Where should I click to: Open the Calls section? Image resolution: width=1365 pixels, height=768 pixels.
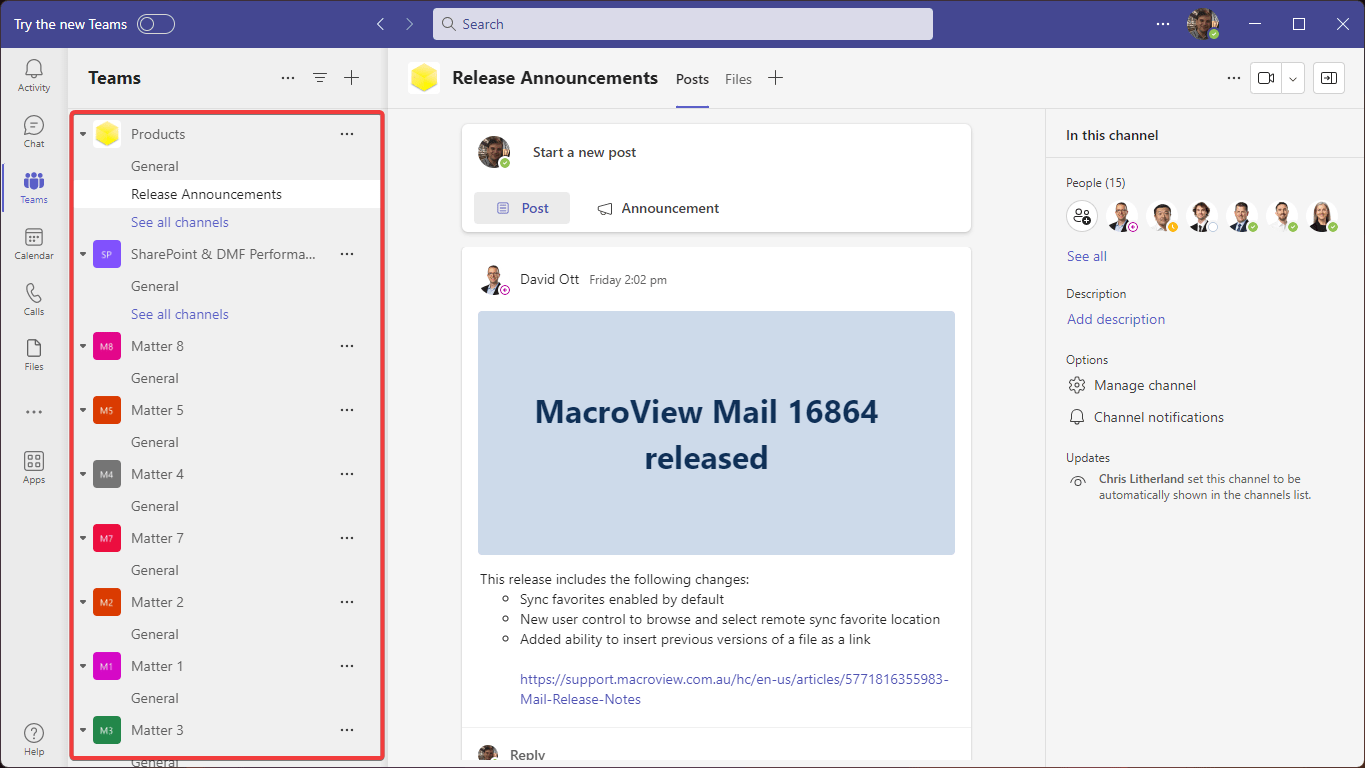click(x=33, y=298)
